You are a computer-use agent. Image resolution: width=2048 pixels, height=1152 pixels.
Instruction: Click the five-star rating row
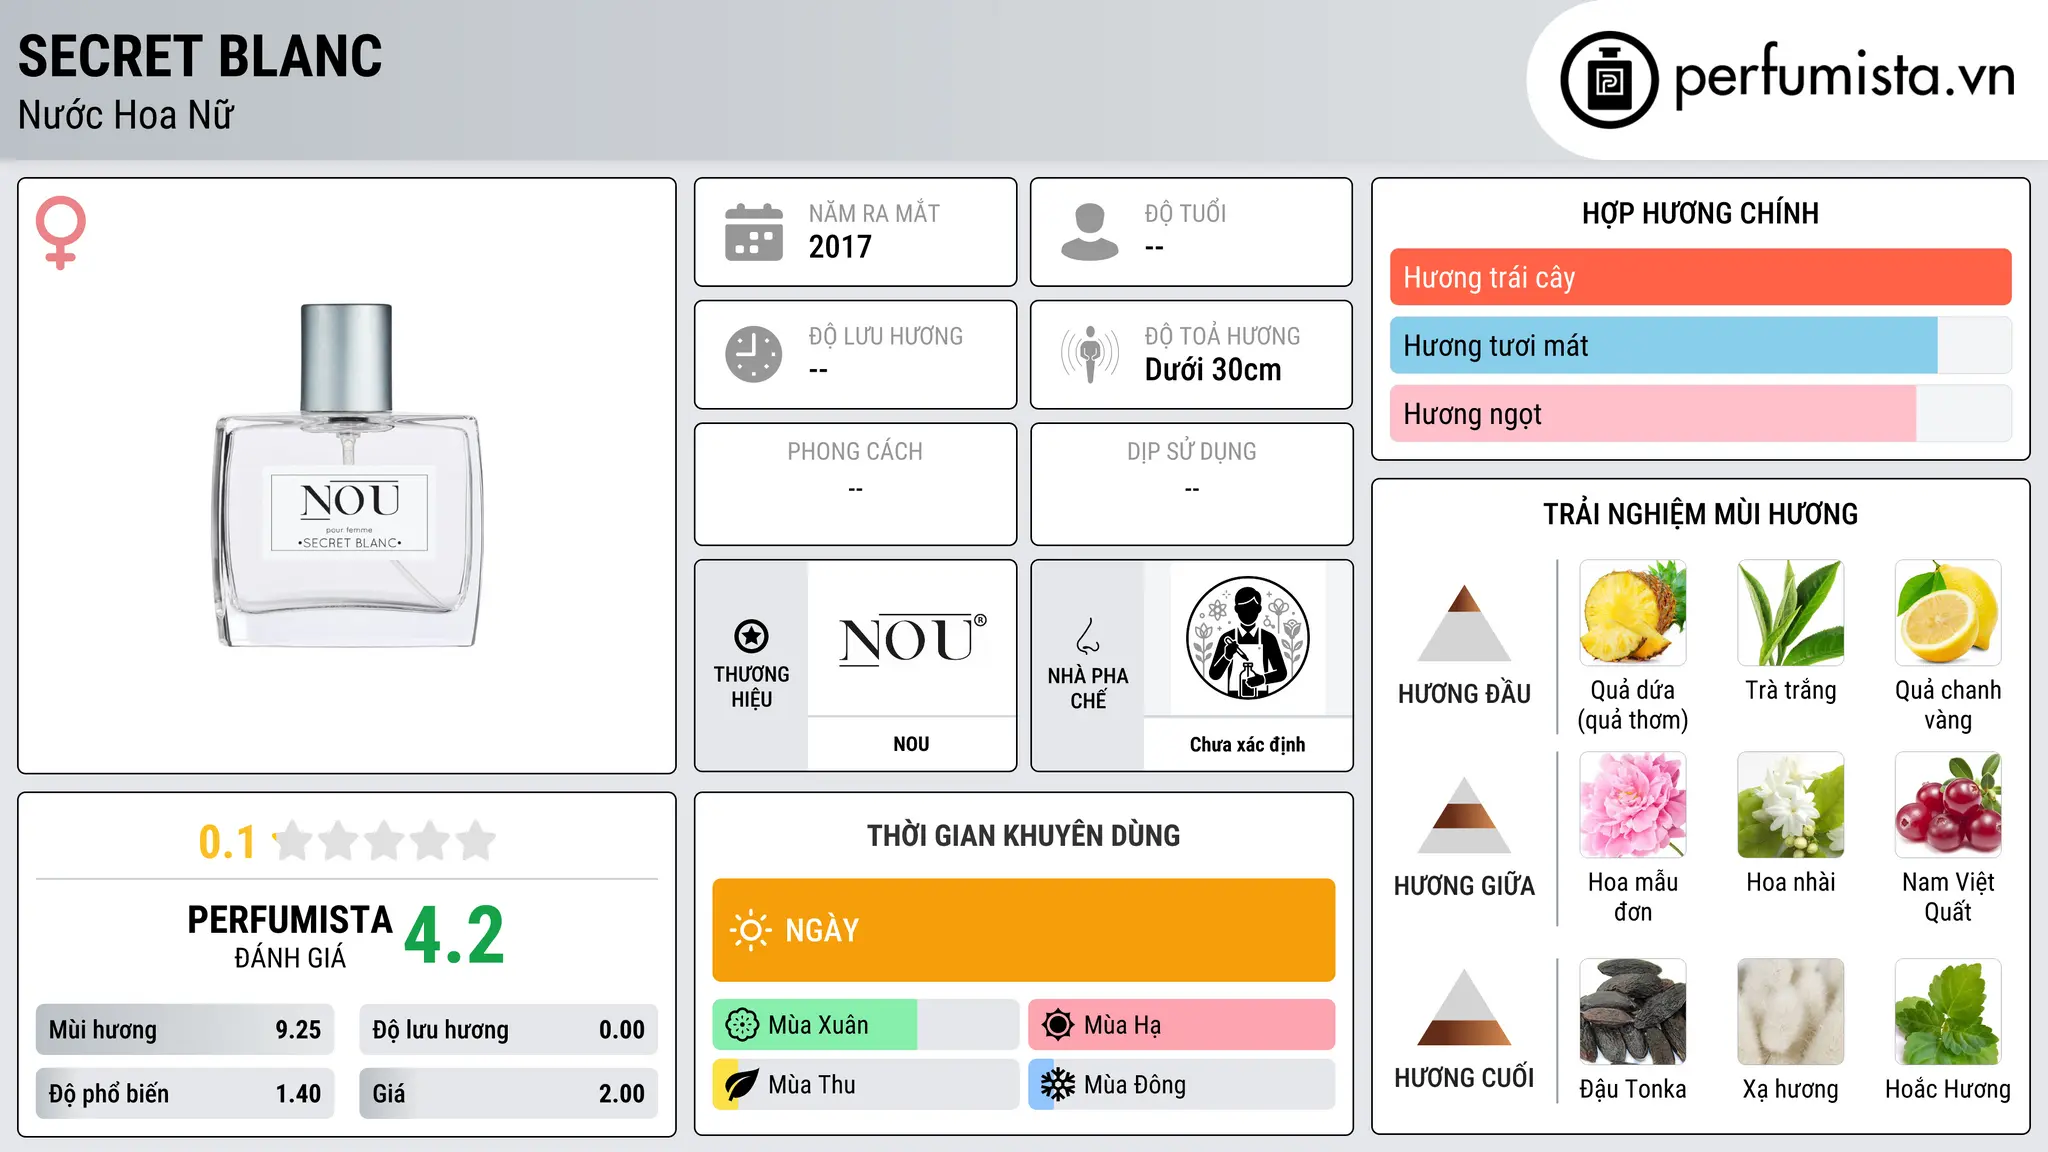(384, 841)
